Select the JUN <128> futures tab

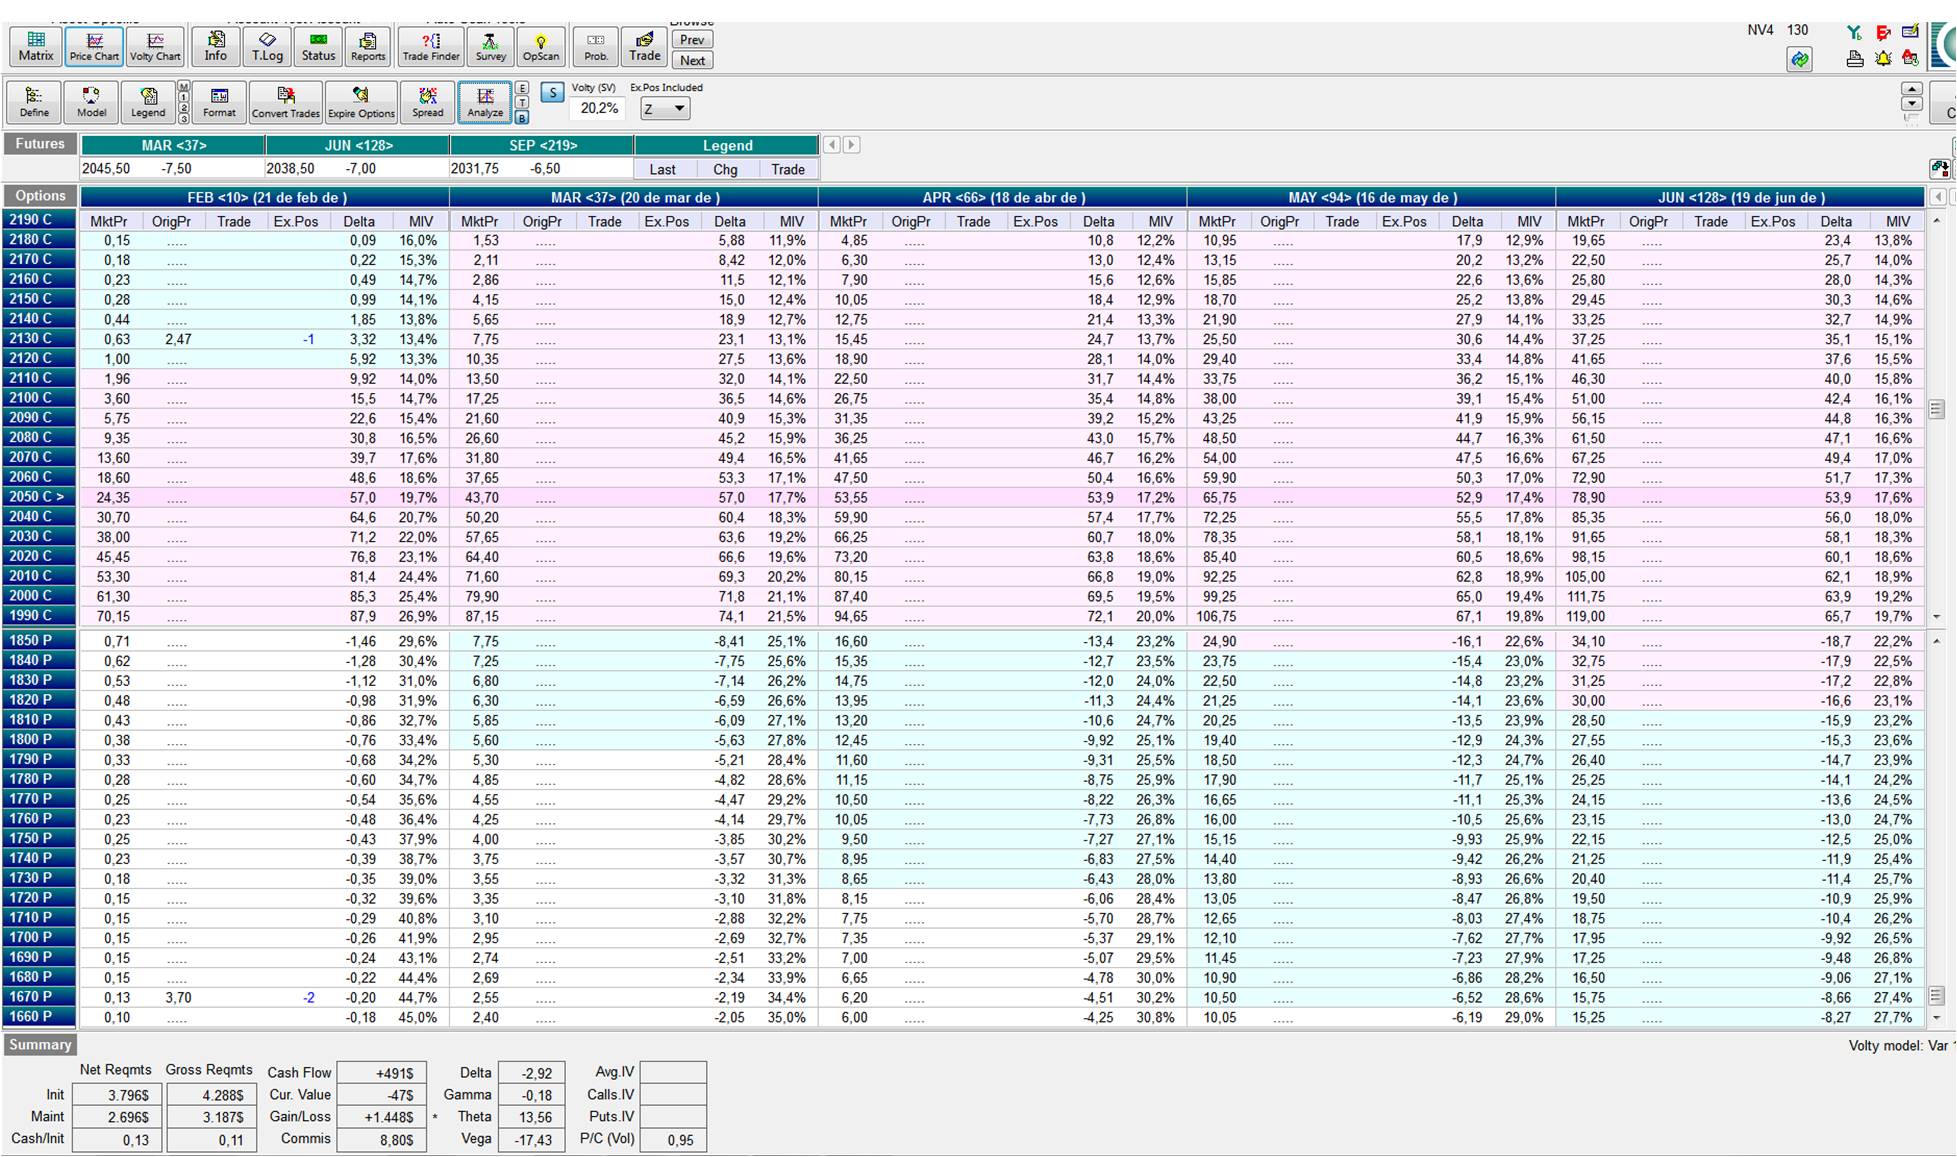tap(358, 146)
